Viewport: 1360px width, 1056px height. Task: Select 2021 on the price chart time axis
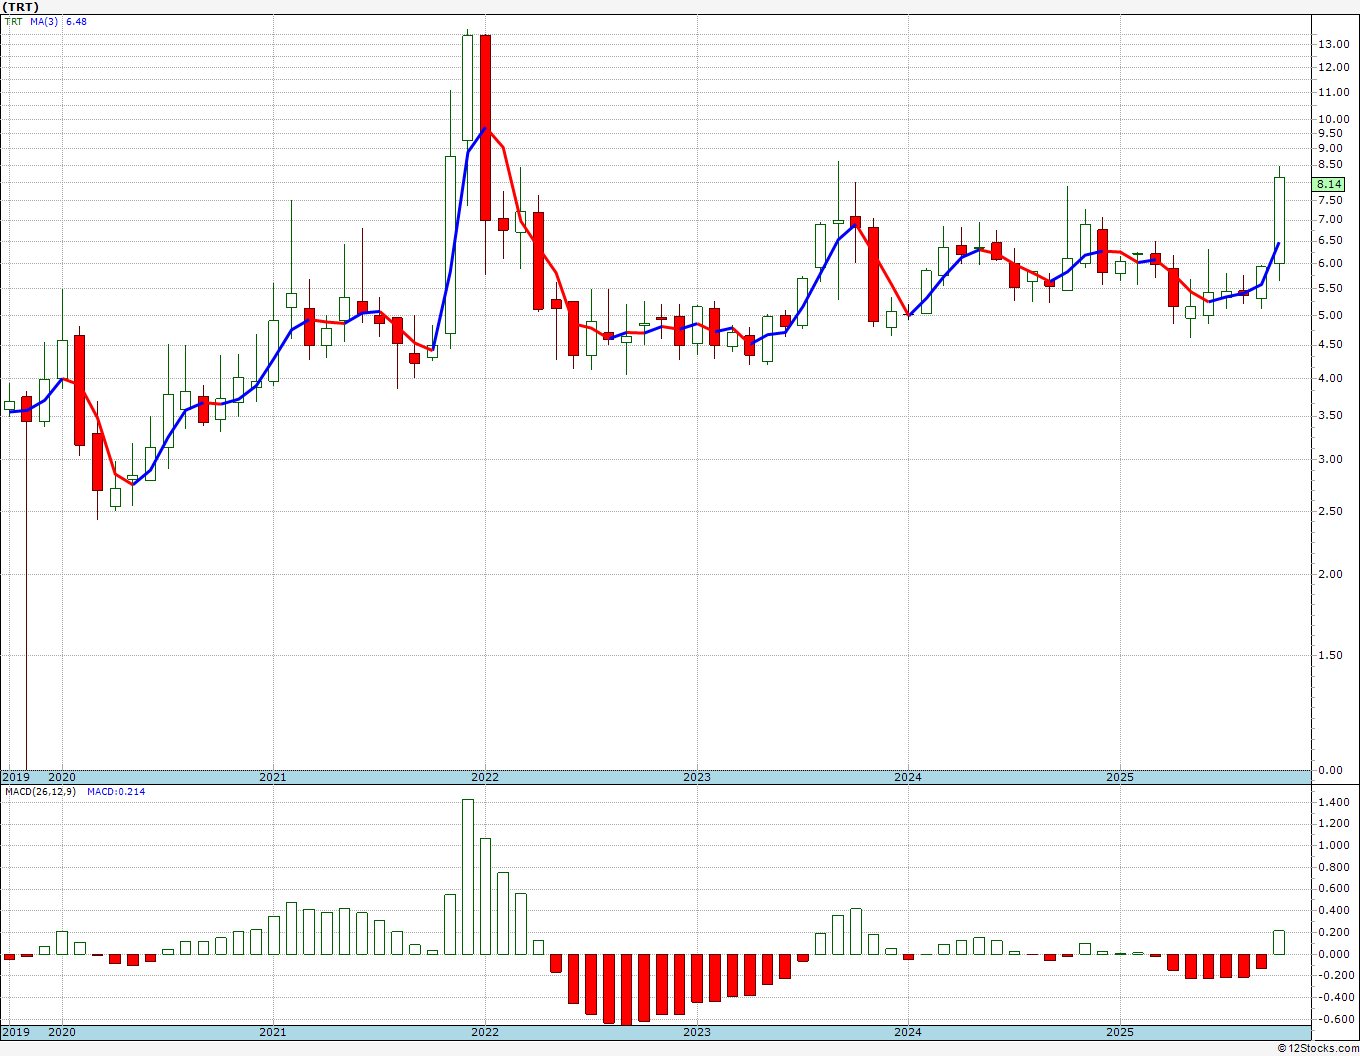[x=273, y=777]
